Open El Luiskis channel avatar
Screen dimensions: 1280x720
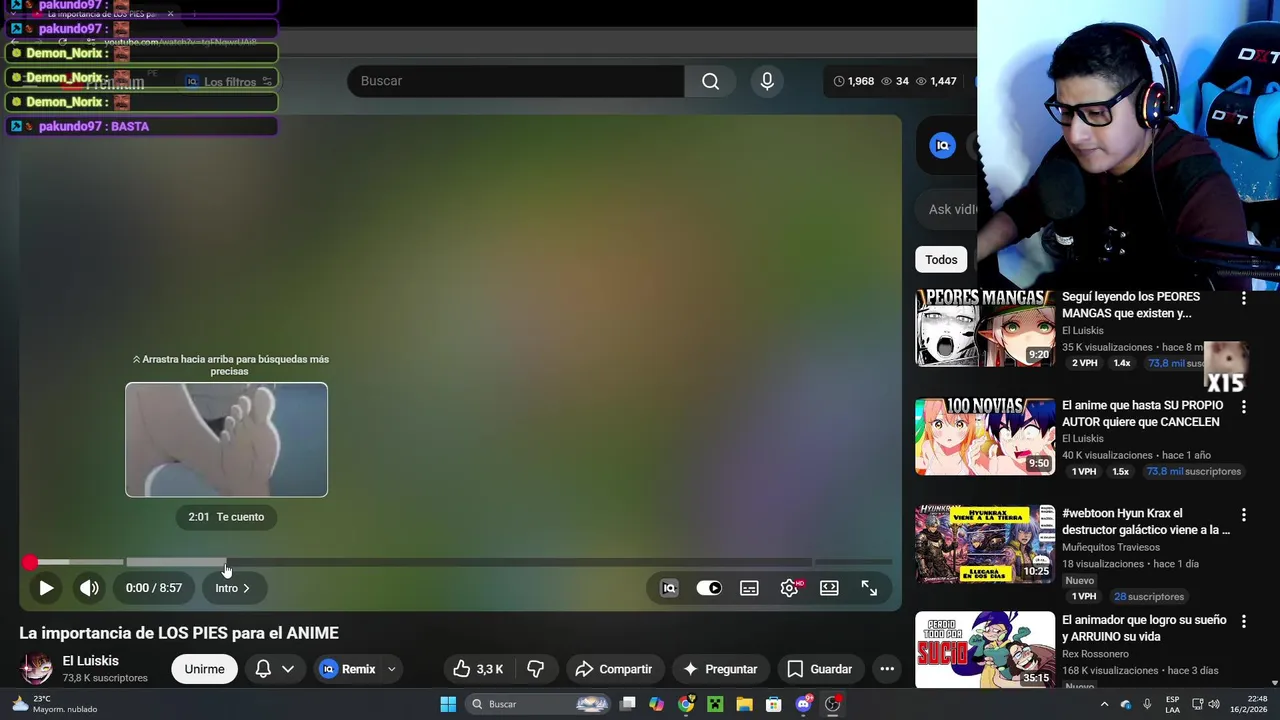pyautogui.click(x=37, y=668)
